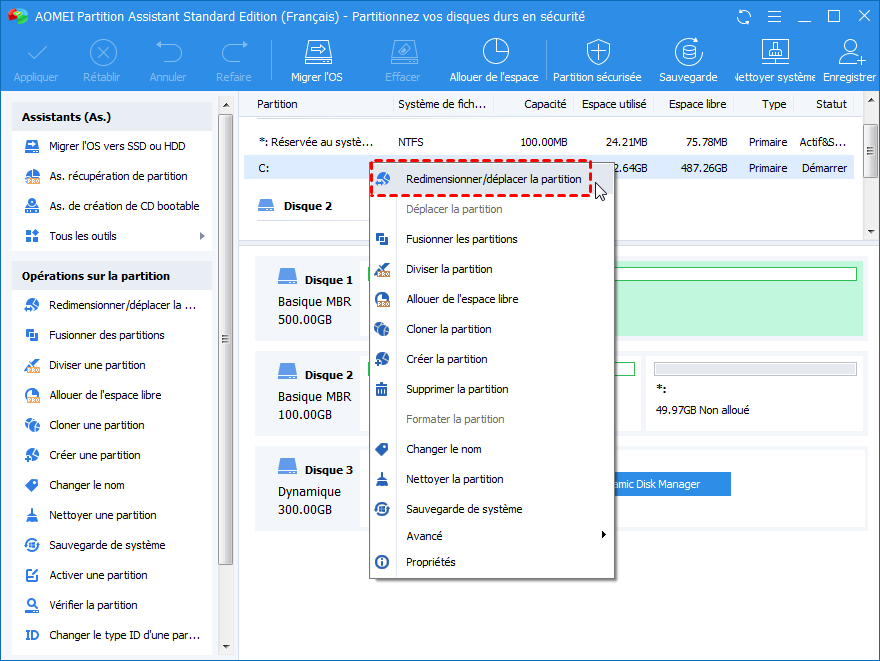Sort by the Capacité column header

pos(545,104)
